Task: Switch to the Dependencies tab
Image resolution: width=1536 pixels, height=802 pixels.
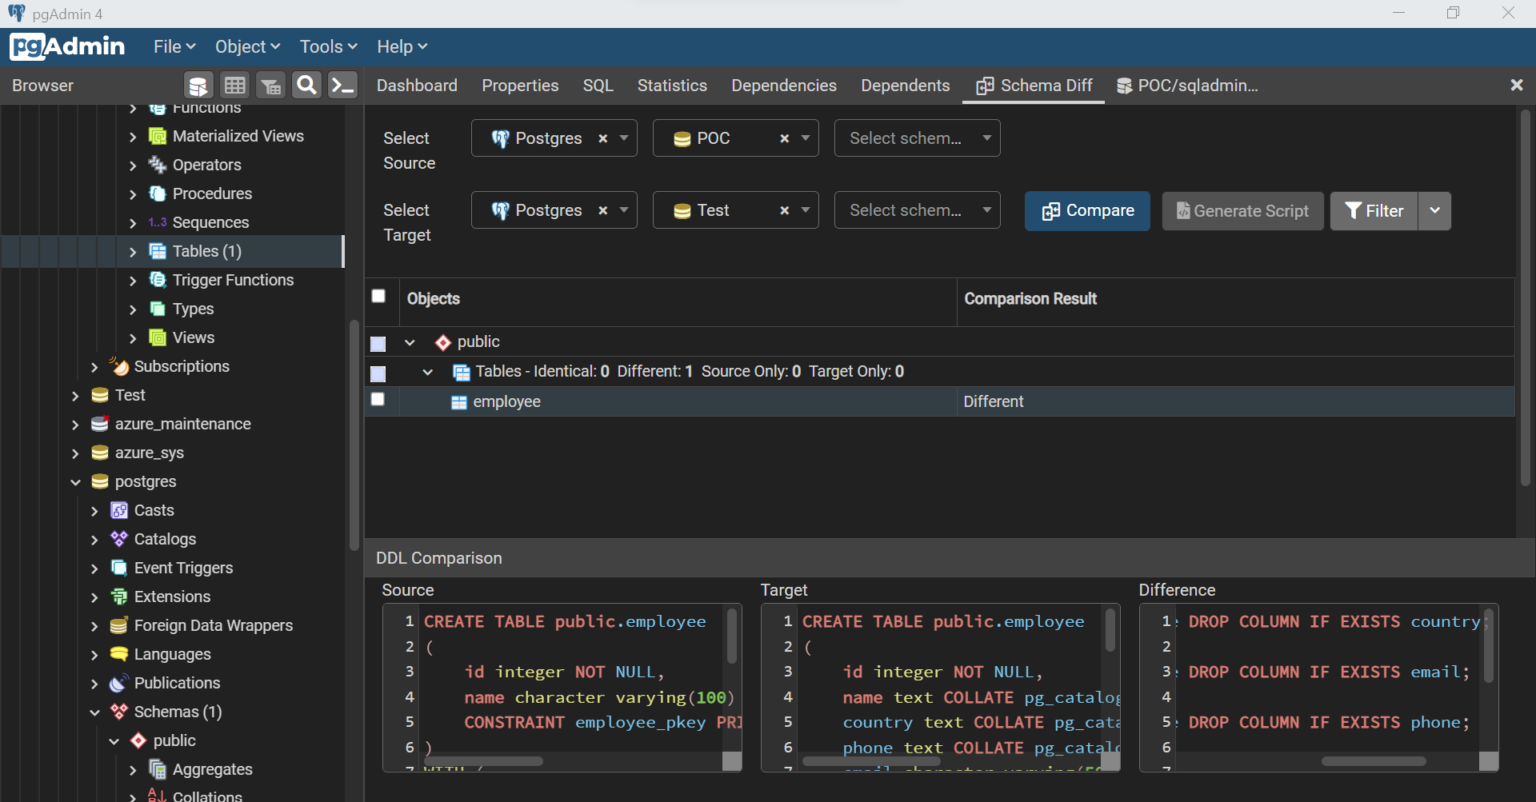Action: tap(784, 86)
